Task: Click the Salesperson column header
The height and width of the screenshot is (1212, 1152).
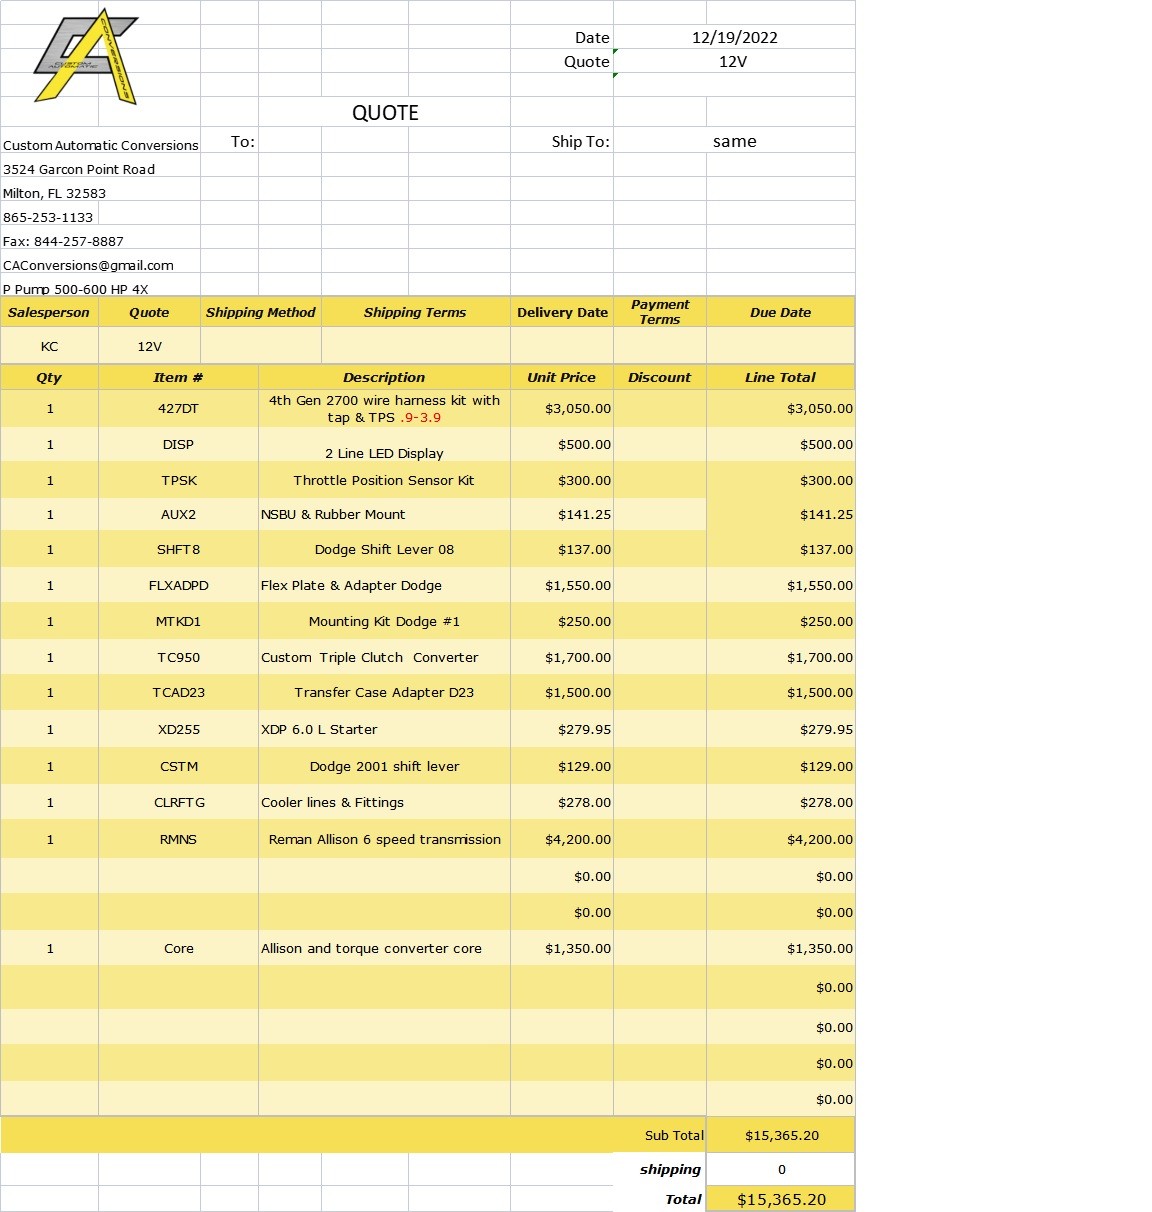Action: pos(49,312)
